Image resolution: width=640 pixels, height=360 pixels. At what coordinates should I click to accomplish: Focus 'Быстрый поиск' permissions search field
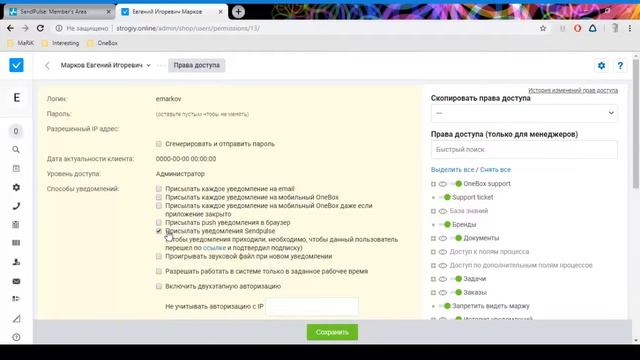coord(524,149)
